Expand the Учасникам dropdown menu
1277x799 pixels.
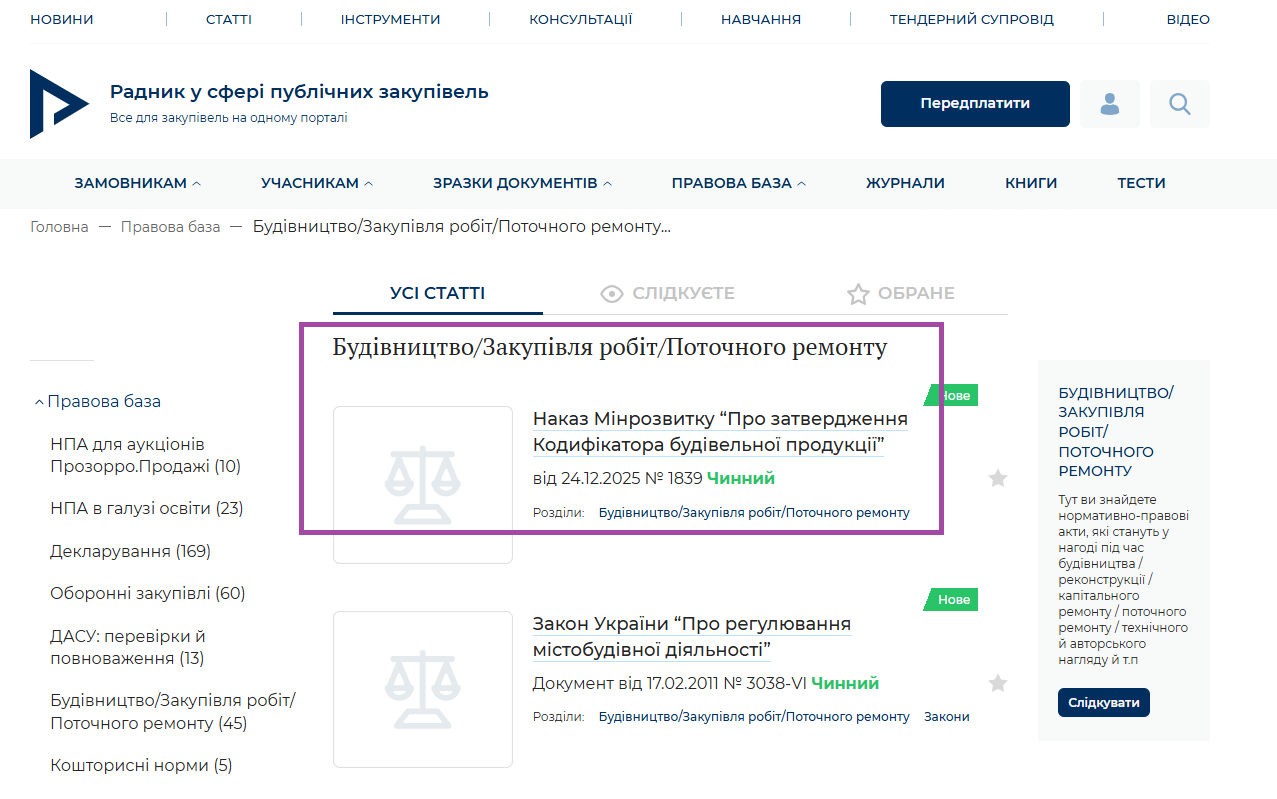317,183
